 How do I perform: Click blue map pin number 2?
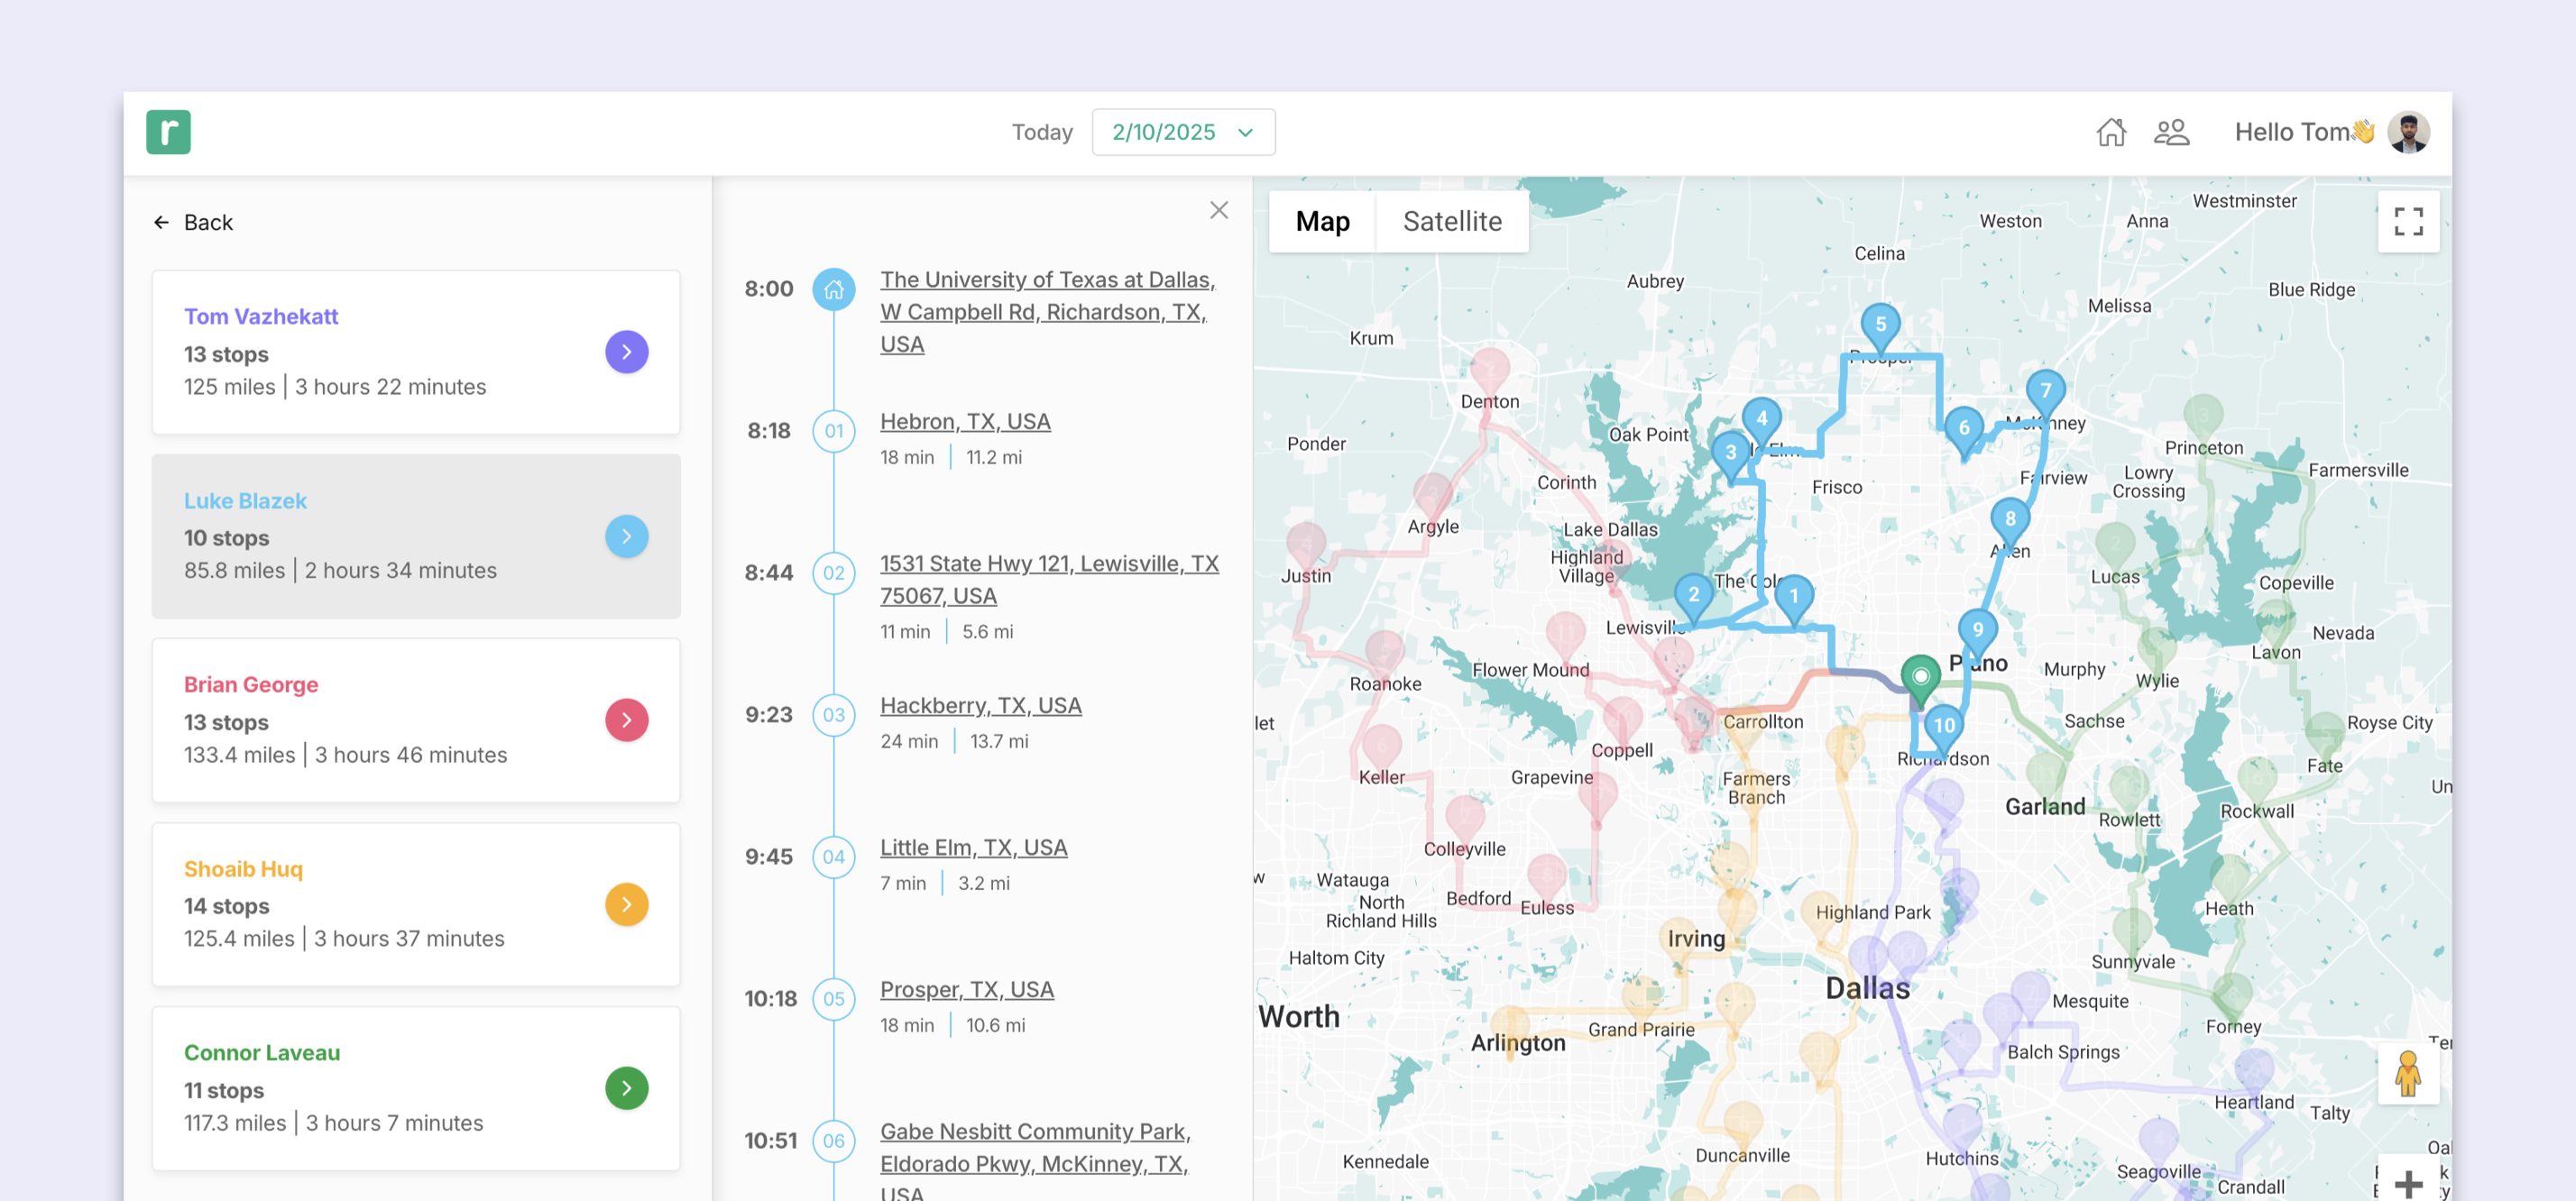tap(1693, 597)
